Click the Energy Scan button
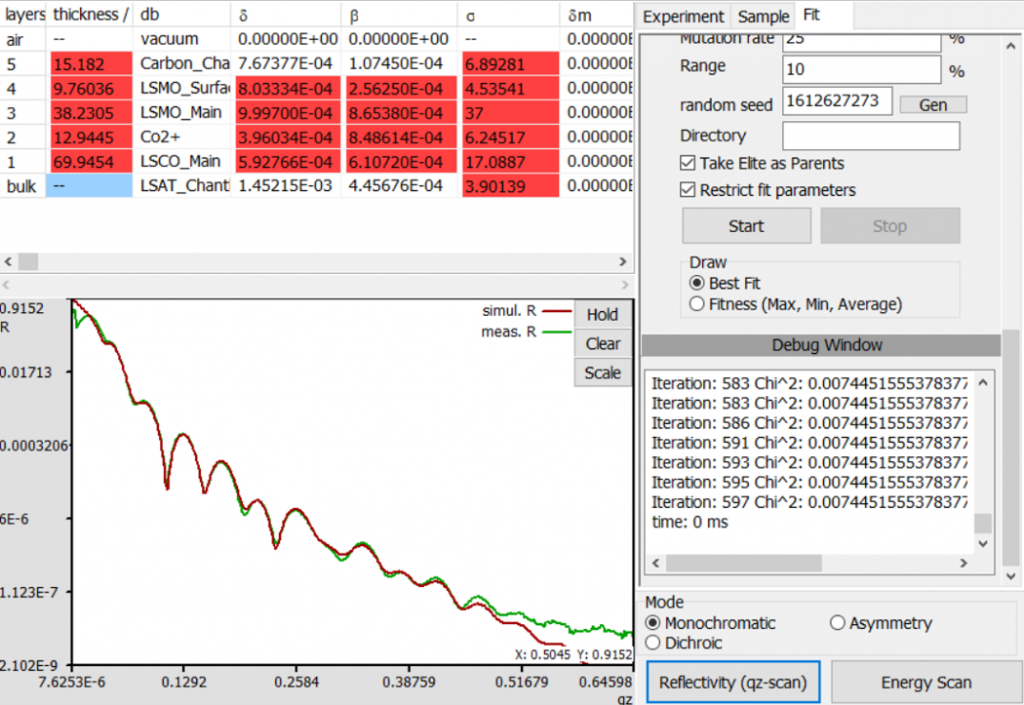 click(x=926, y=683)
